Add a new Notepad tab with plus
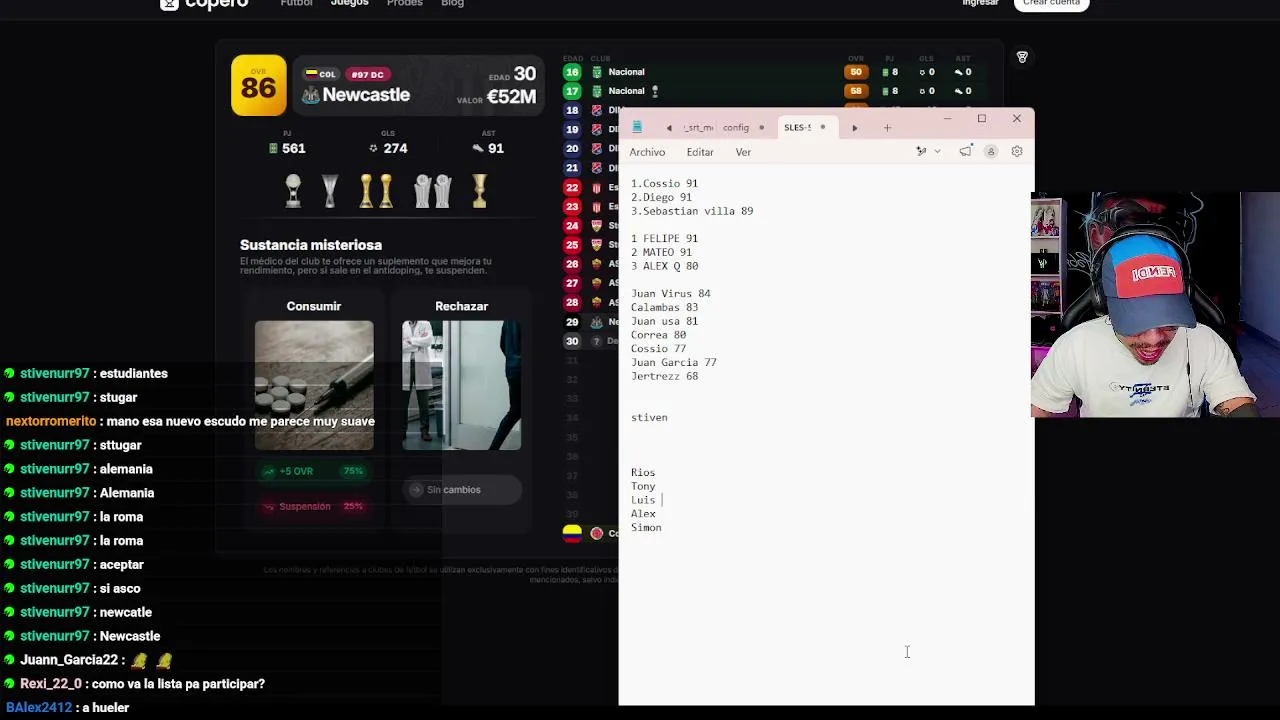1280x720 pixels. click(887, 128)
